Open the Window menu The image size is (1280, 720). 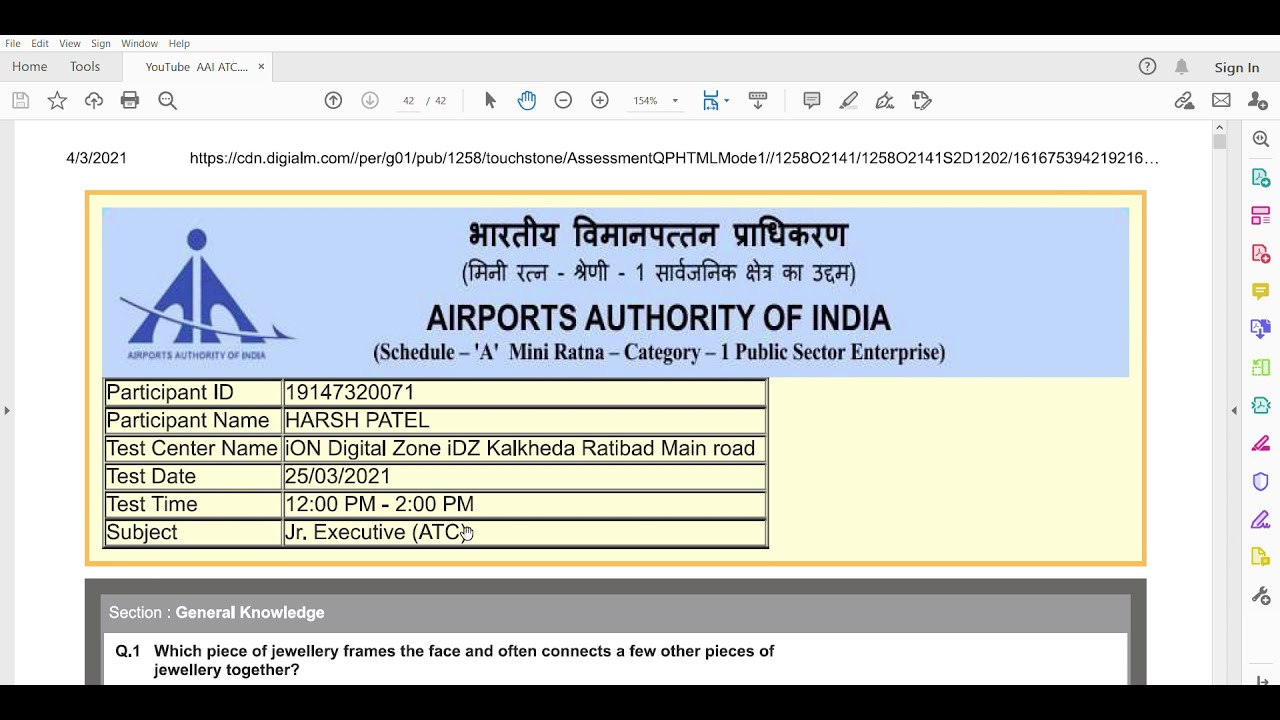click(140, 44)
